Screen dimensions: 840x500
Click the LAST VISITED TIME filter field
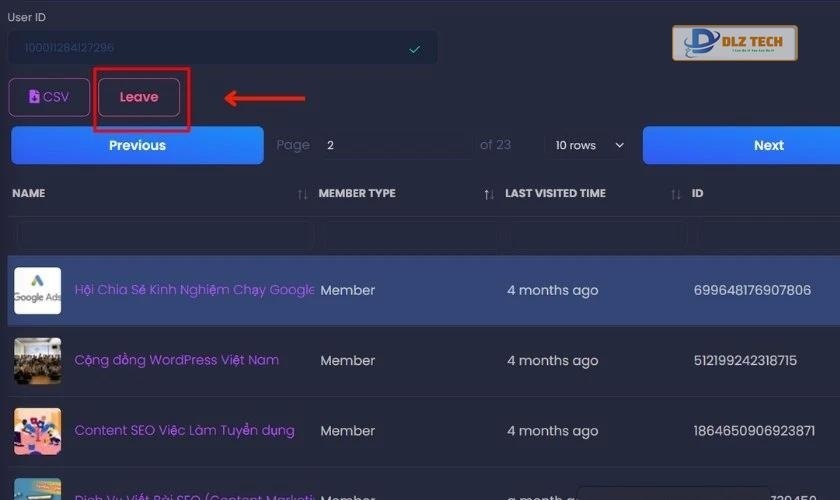(x=597, y=235)
